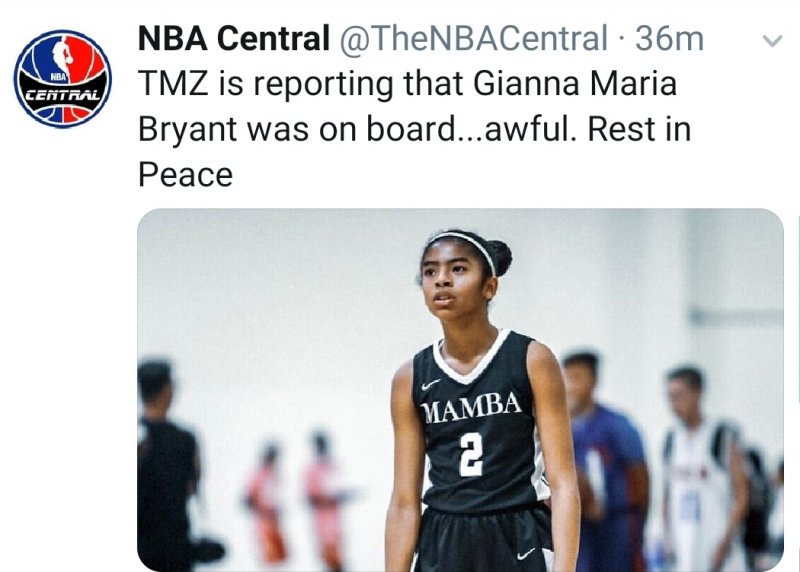Open the NBA Central display name
This screenshot has width=800, height=572.
(233, 39)
